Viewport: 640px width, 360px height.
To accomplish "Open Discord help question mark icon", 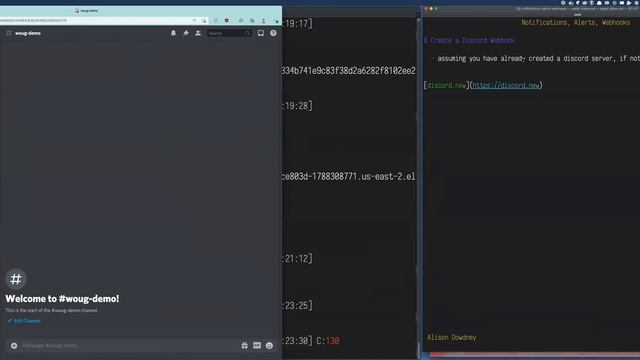I will 273,33.
